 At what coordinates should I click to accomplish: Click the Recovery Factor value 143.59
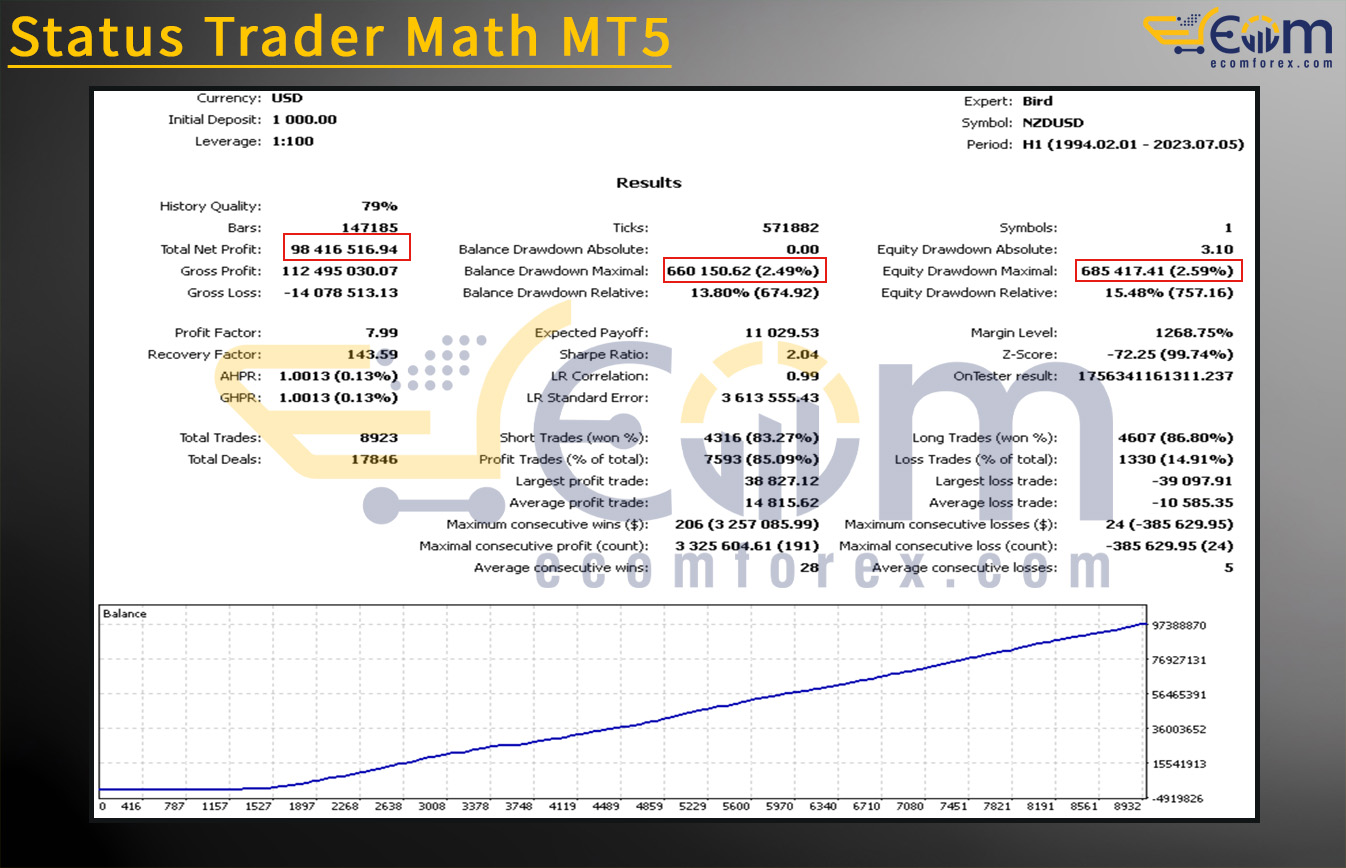373,354
